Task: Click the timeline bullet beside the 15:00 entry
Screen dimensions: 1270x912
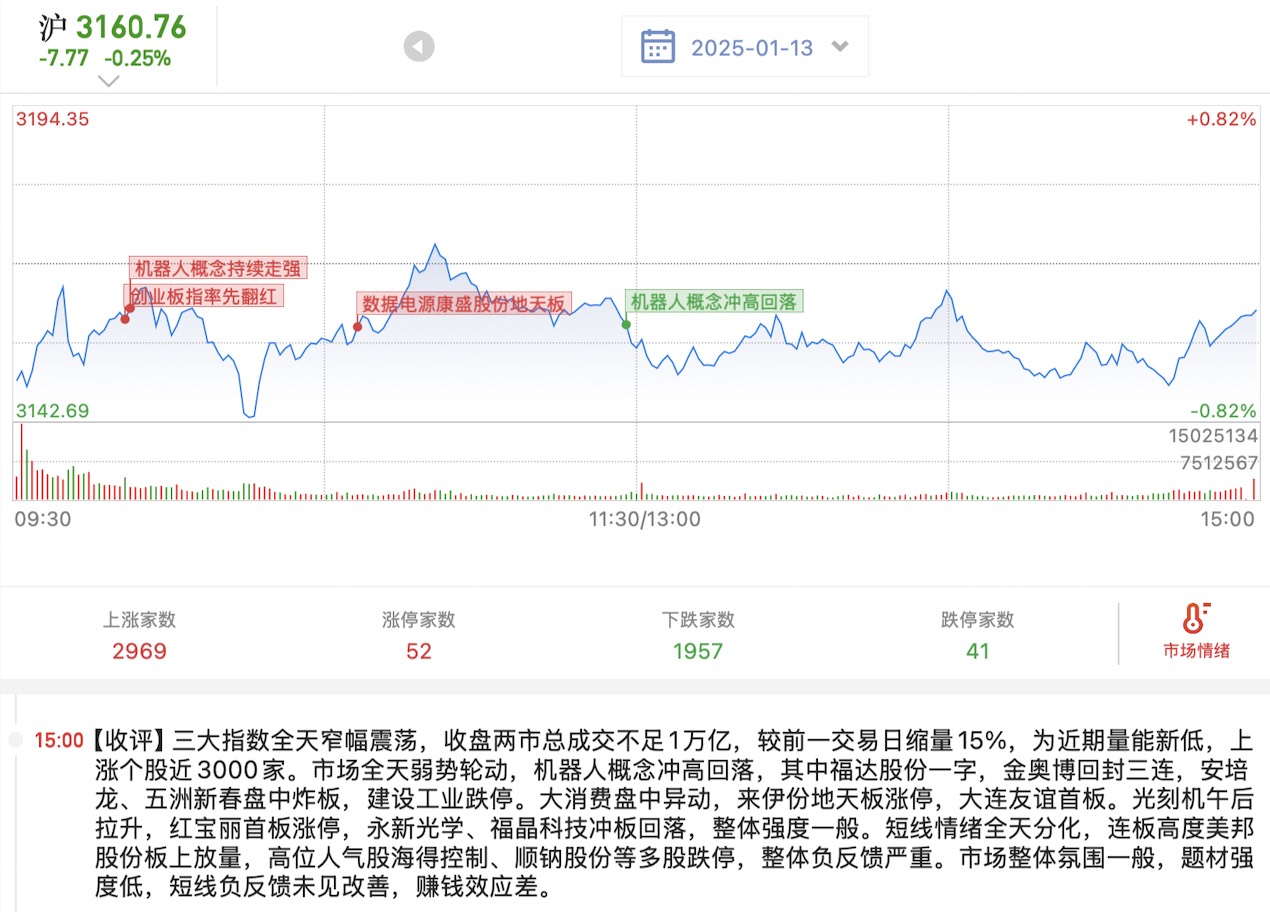Action: [x=15, y=740]
